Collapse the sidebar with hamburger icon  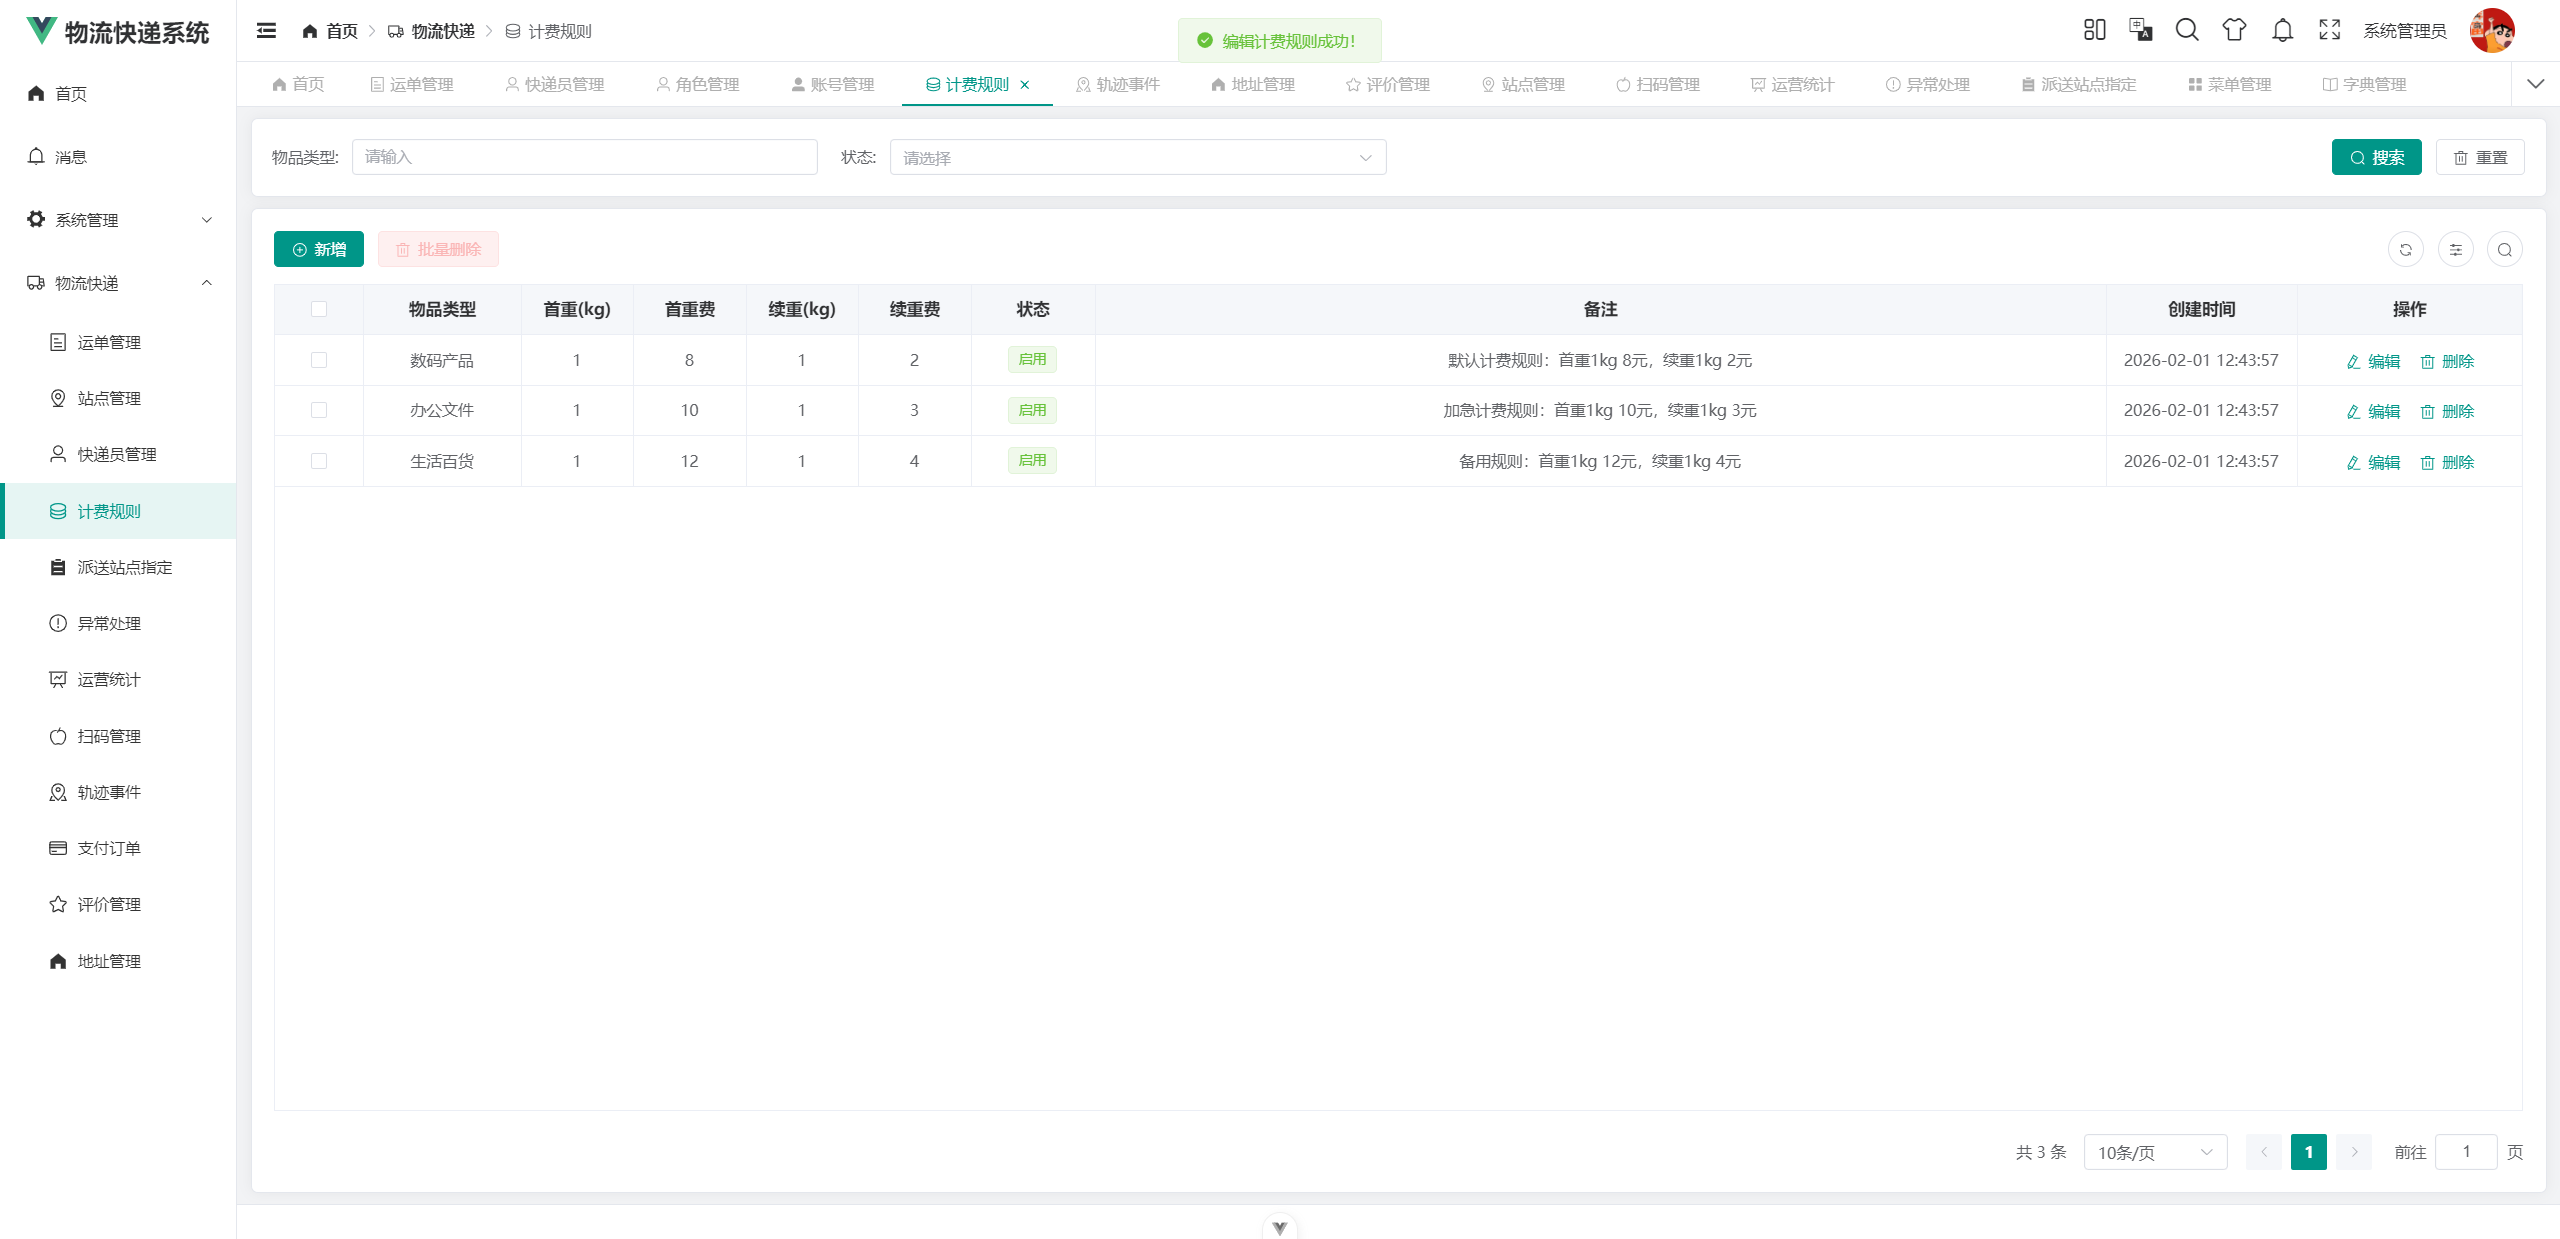[266, 31]
